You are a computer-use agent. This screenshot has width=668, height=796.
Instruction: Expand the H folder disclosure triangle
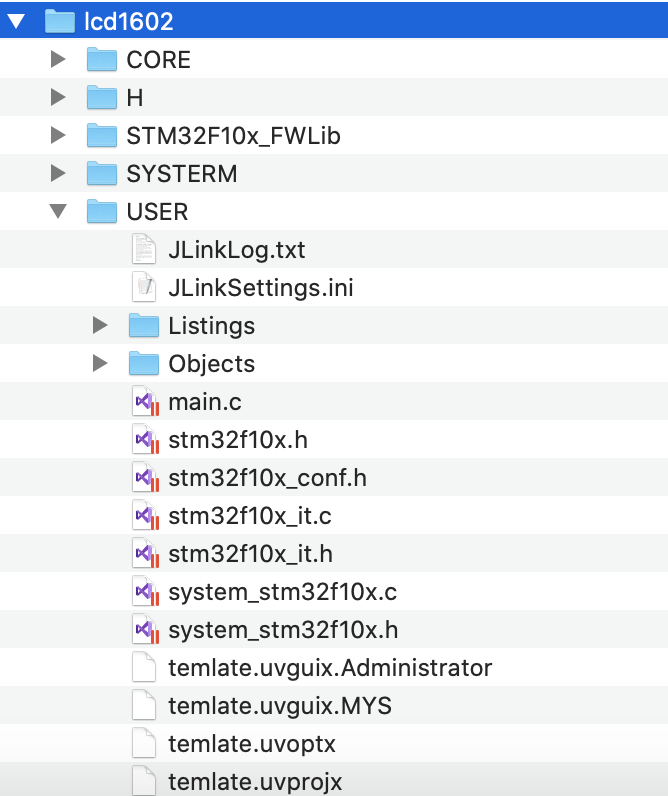coord(58,98)
